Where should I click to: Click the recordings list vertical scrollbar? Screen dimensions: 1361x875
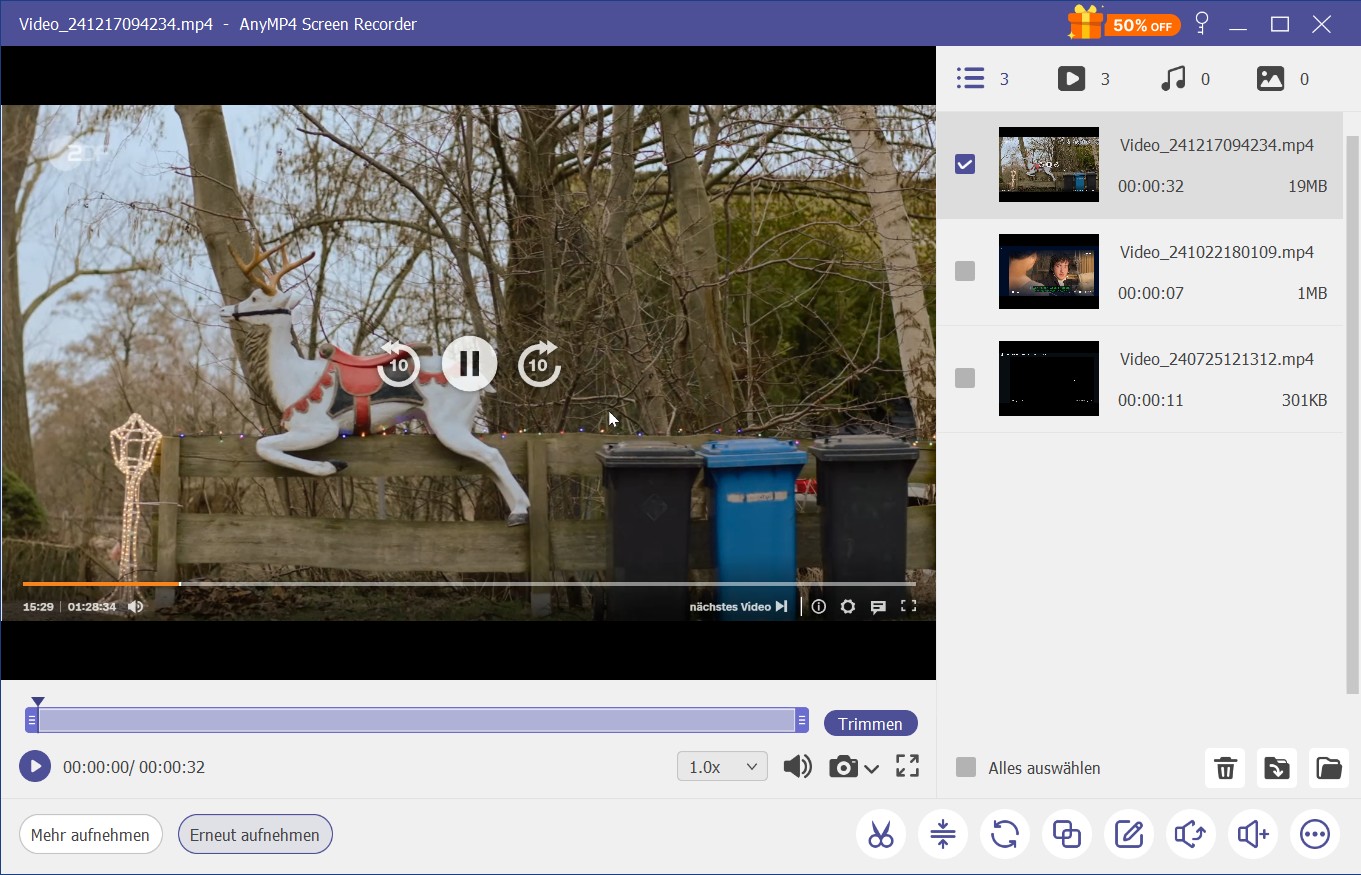[x=1353, y=414]
